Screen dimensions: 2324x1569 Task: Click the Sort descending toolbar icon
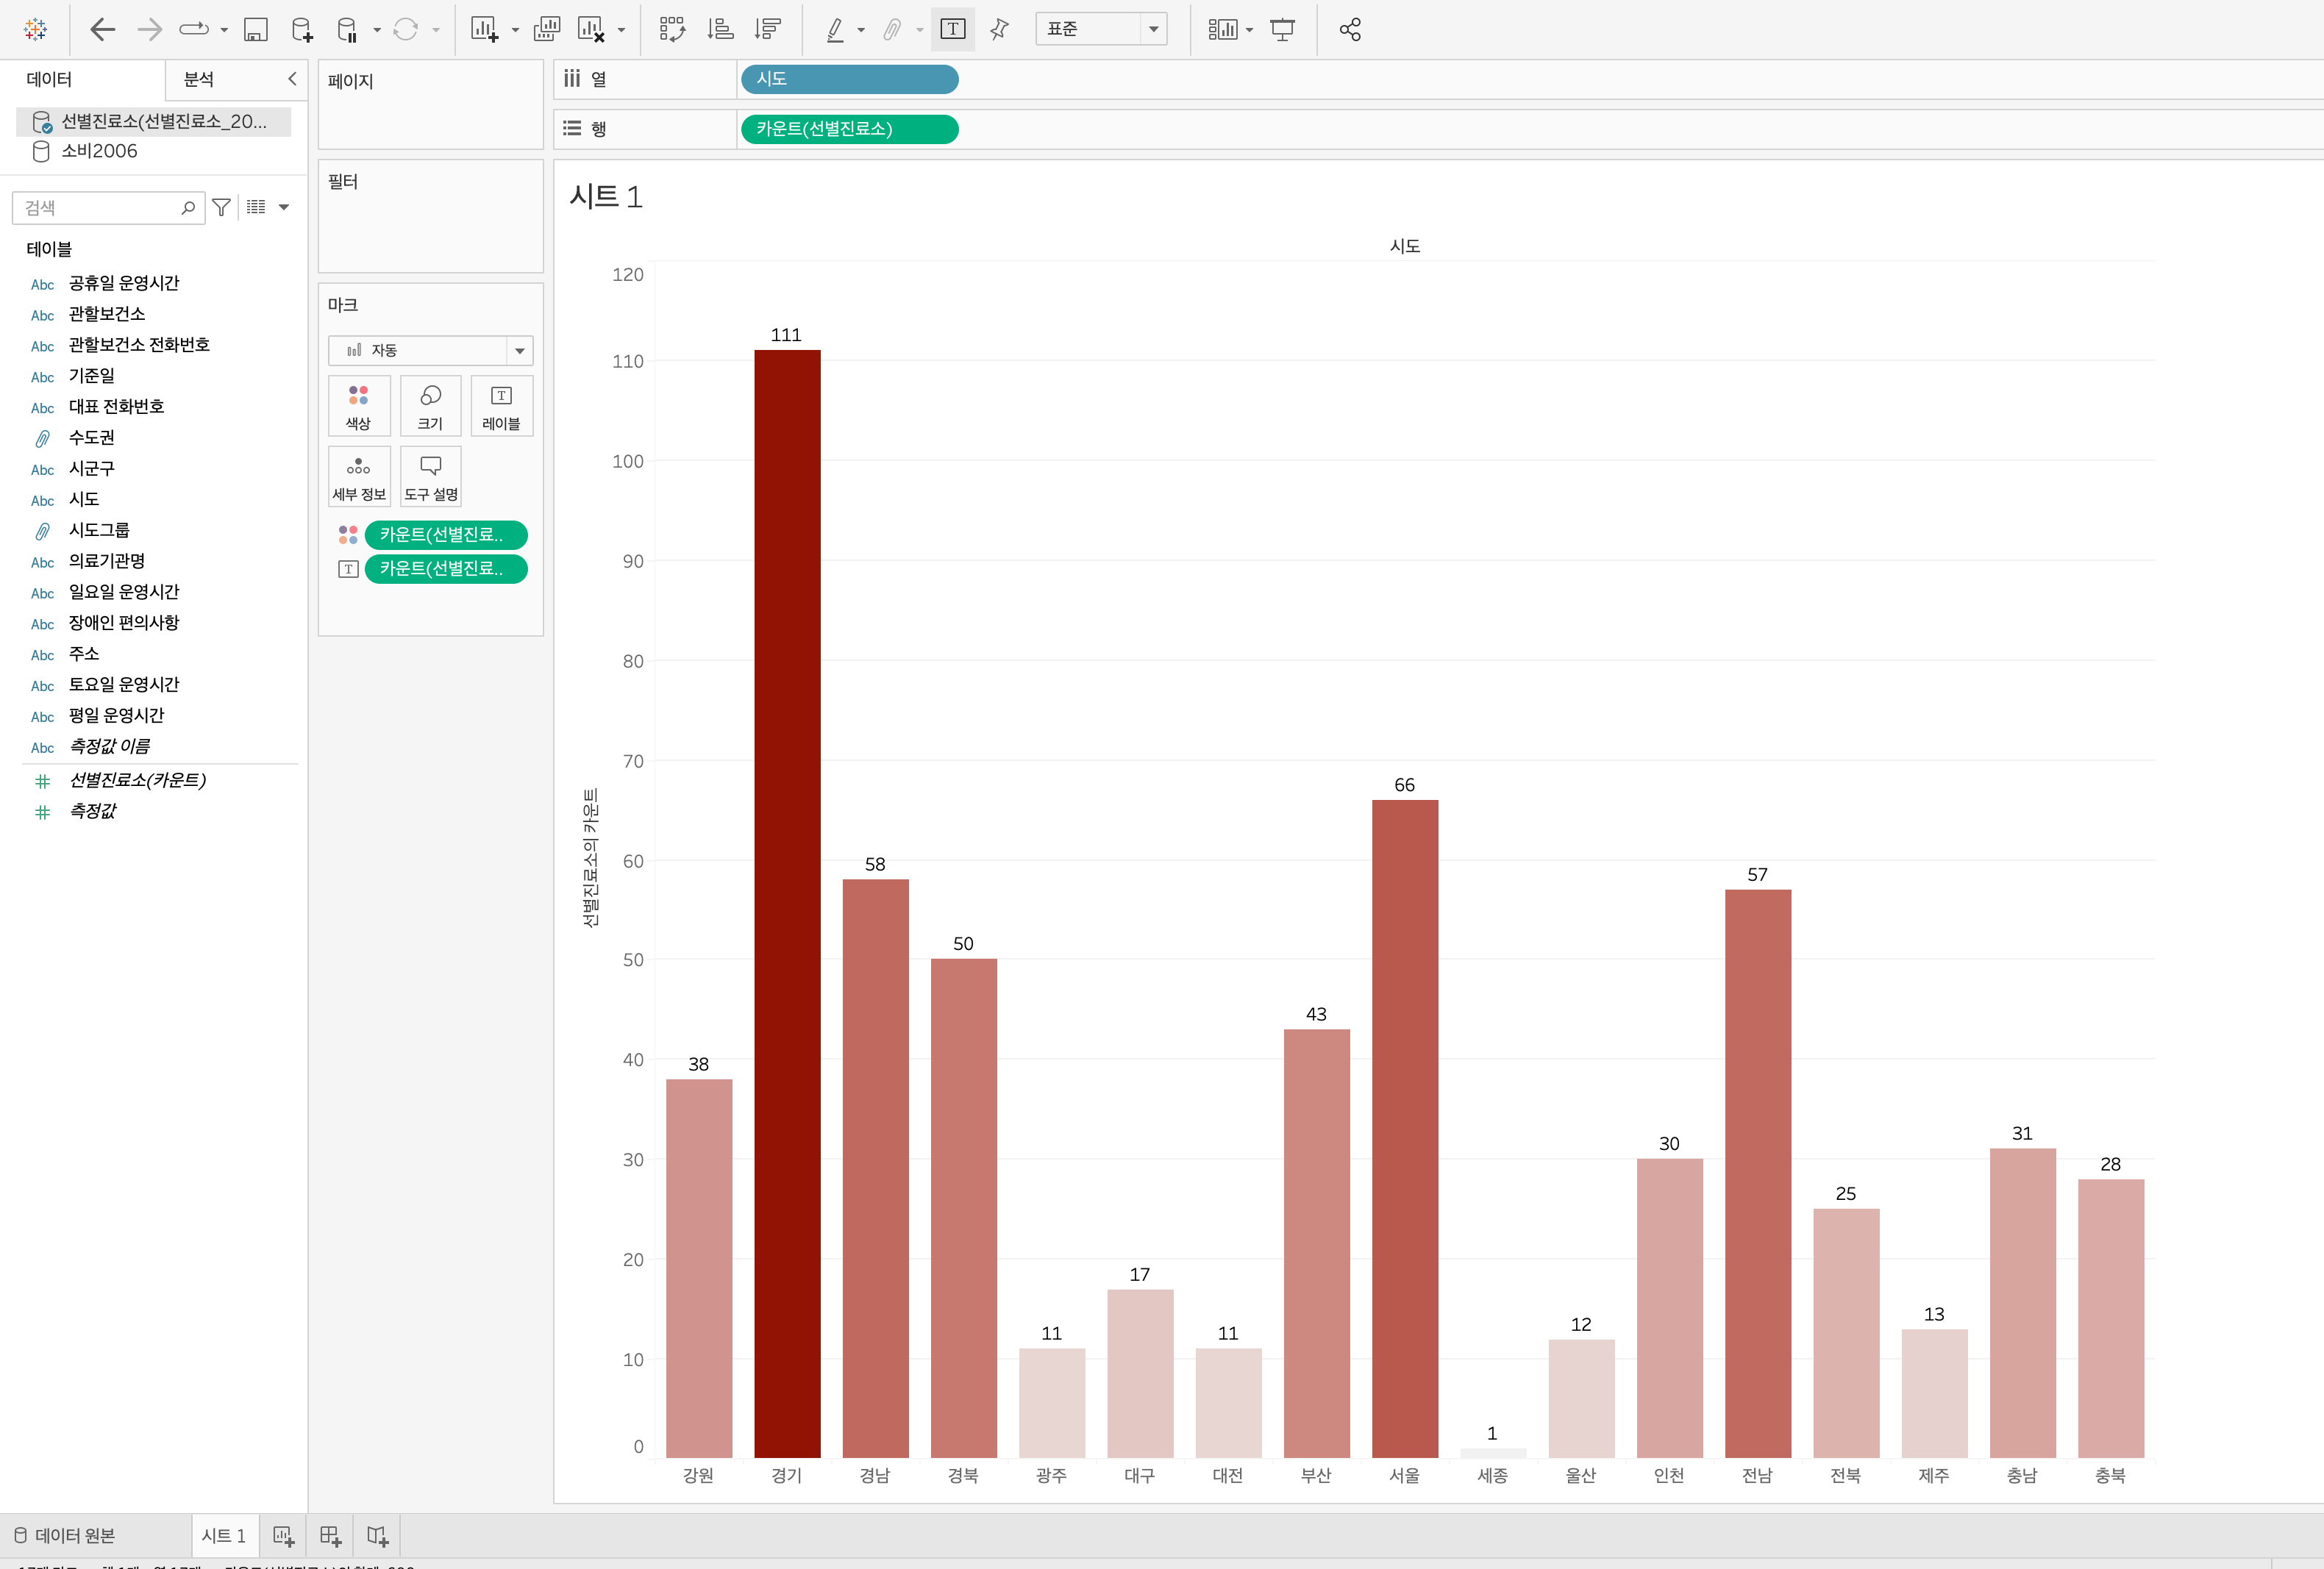tap(768, 30)
